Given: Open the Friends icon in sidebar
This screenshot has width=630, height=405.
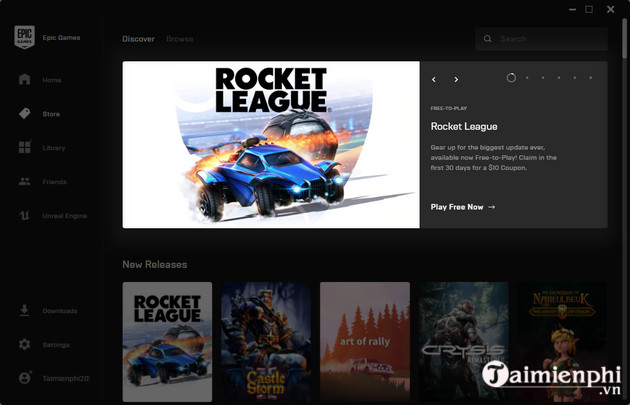Looking at the screenshot, I should tap(25, 182).
